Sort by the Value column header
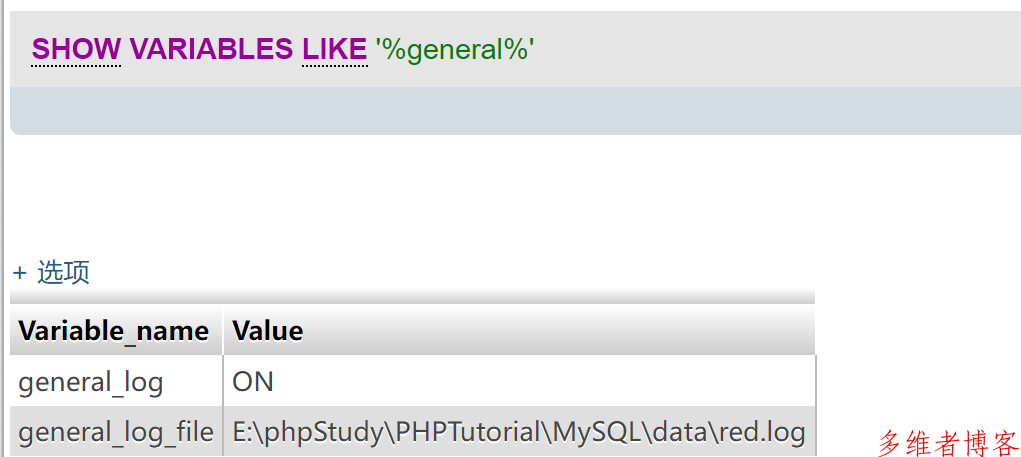This screenshot has width=1021, height=457. click(268, 331)
